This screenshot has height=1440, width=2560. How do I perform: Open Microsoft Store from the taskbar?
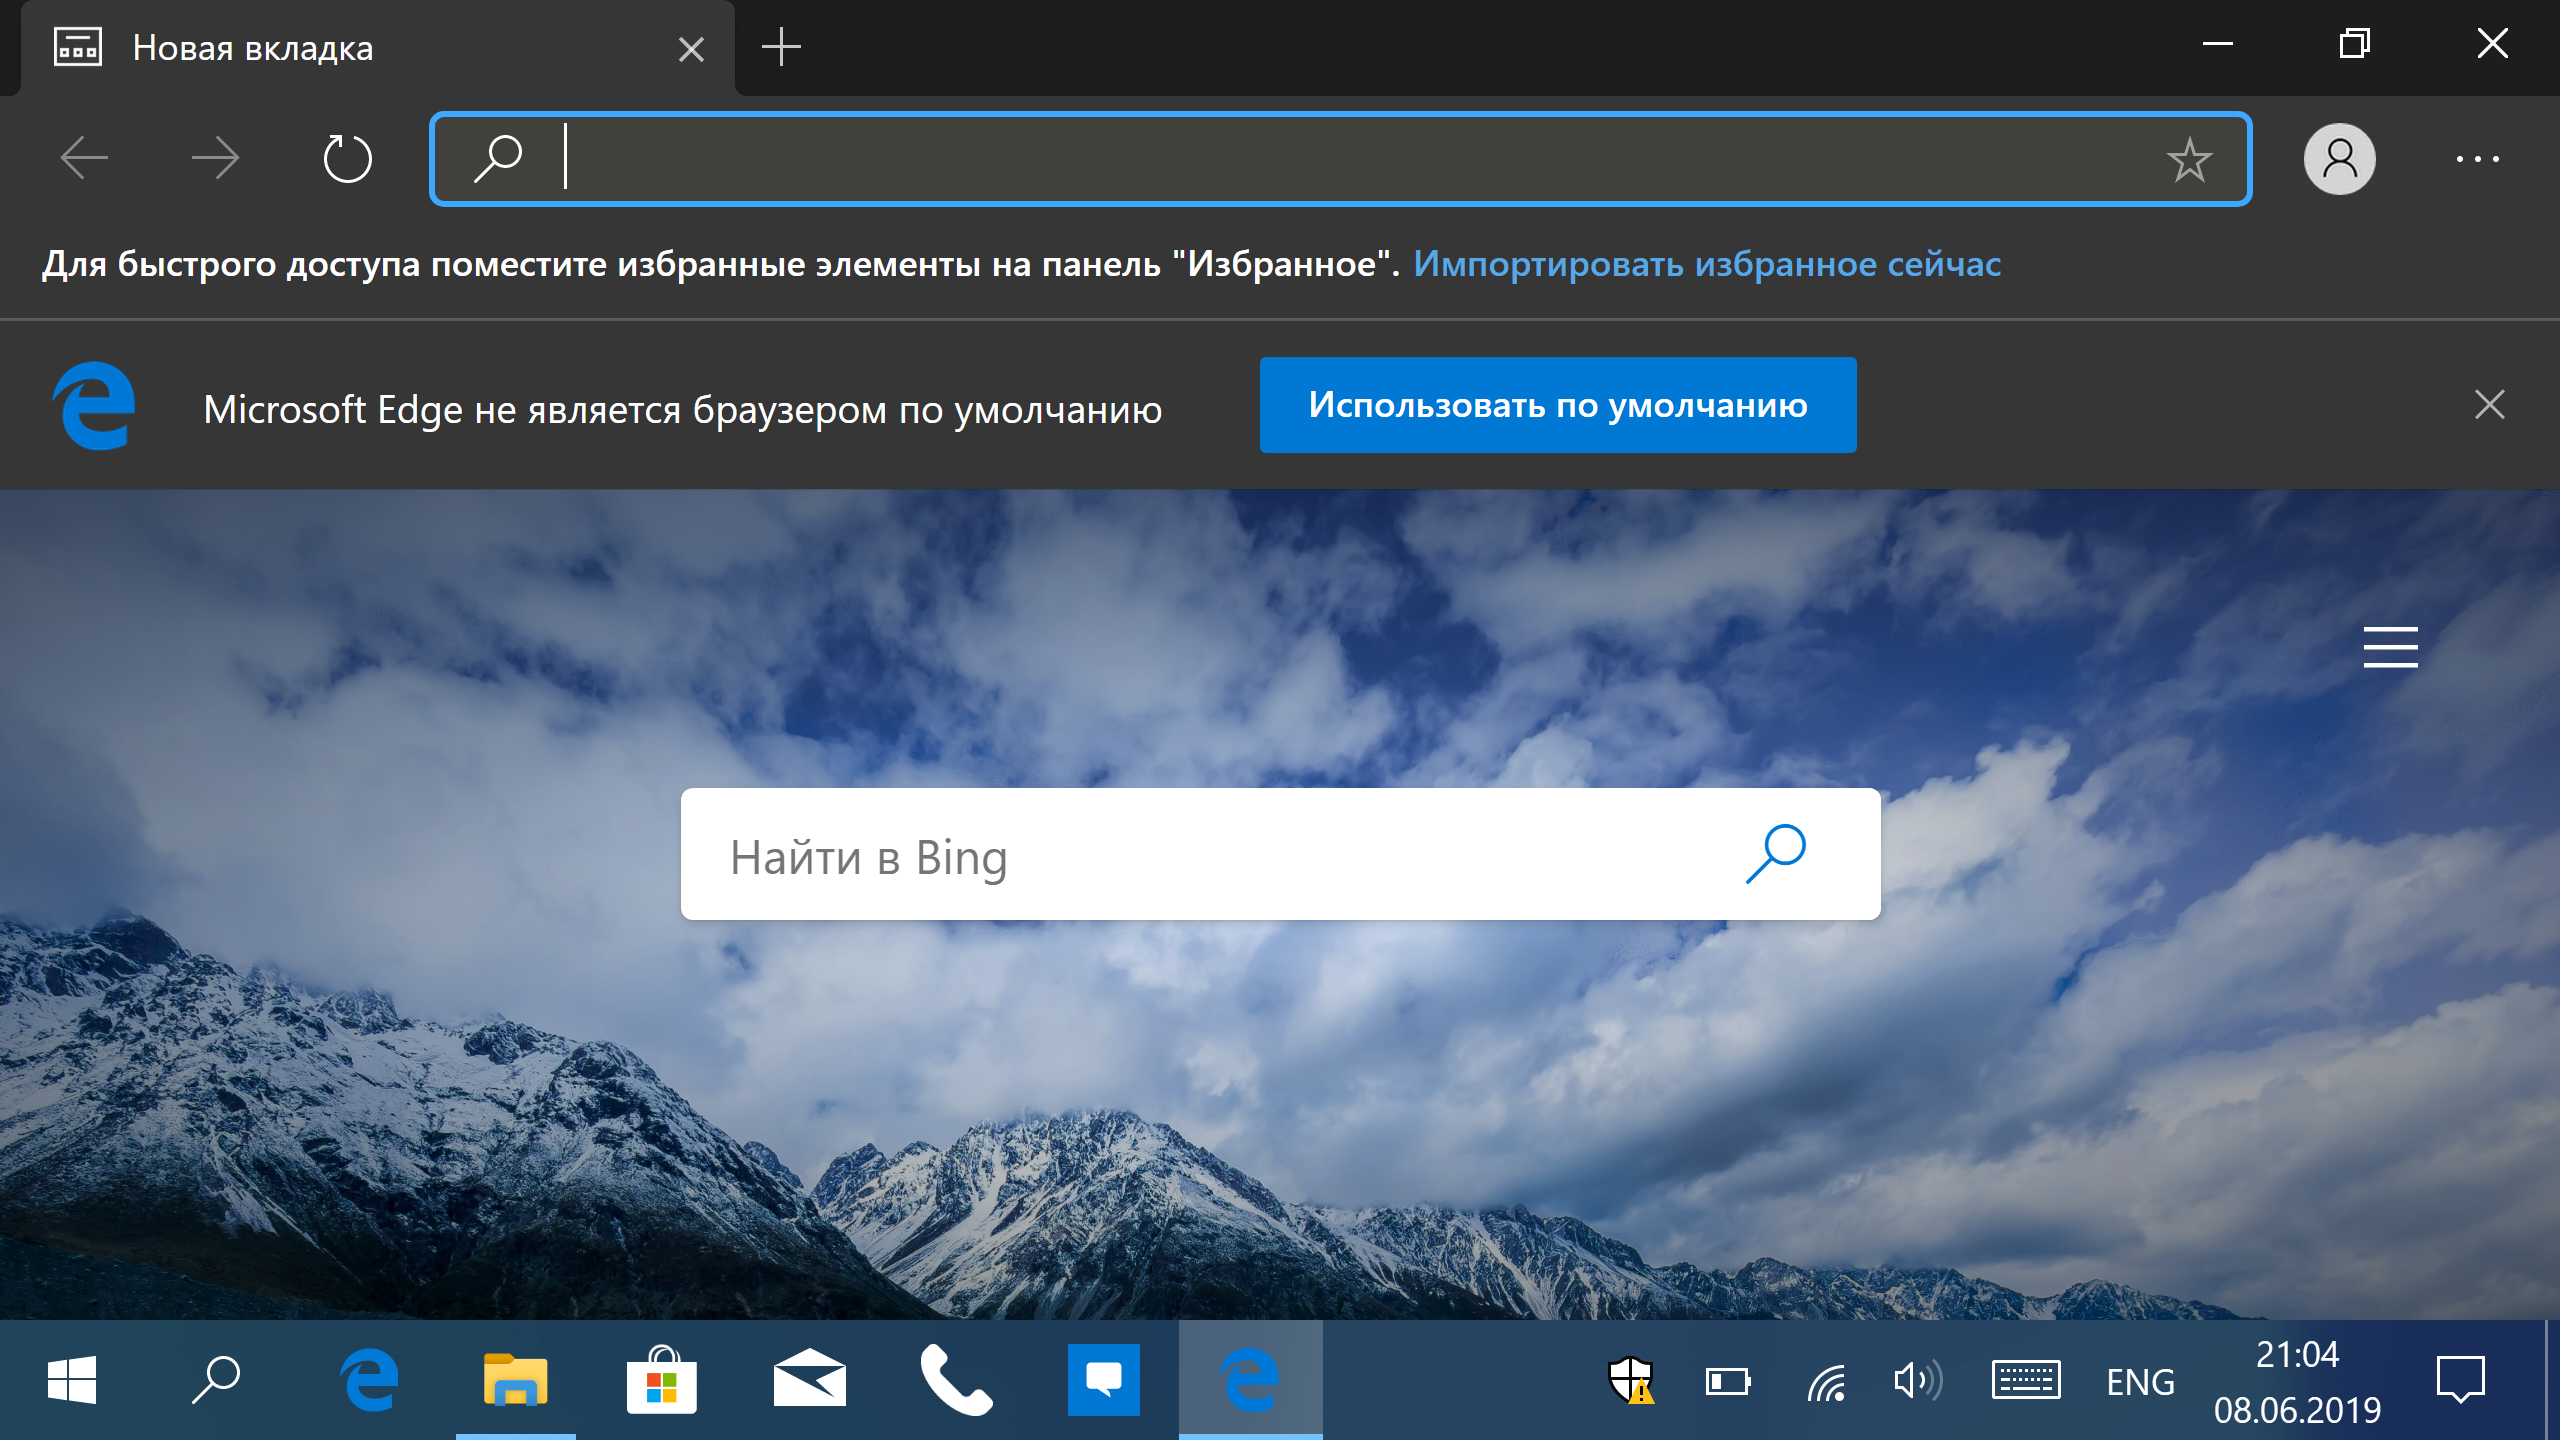click(661, 1380)
